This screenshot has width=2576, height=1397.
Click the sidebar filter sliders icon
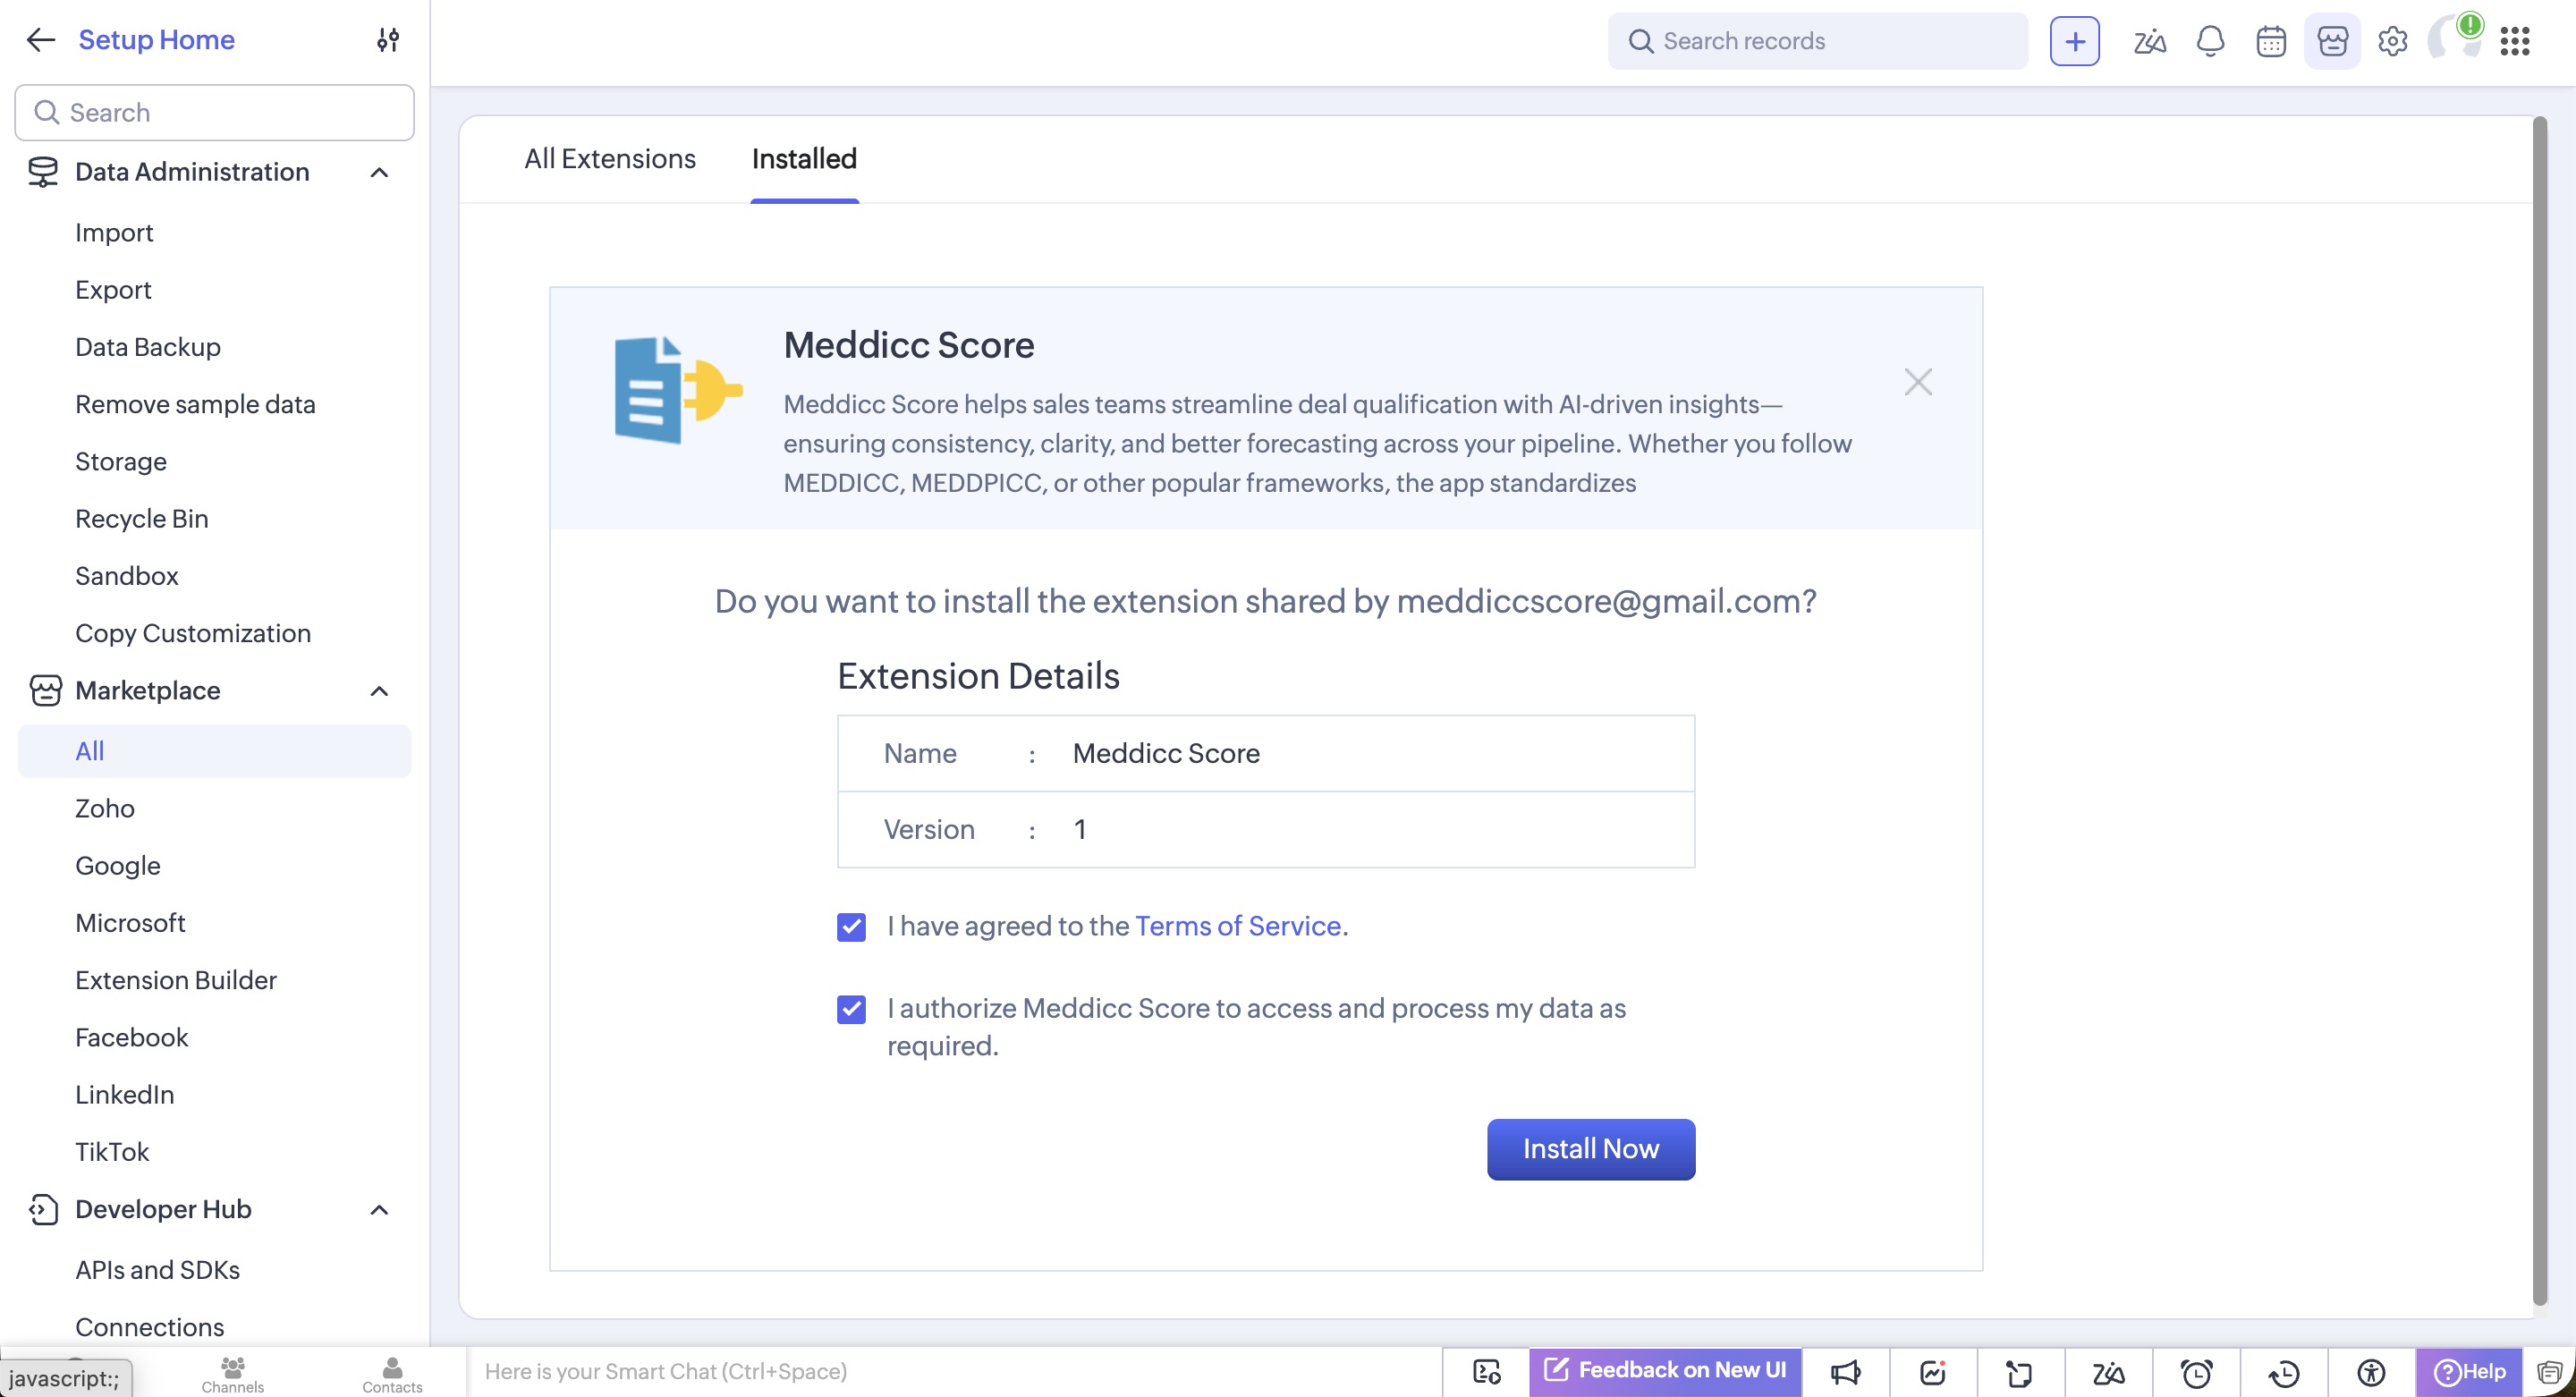[388, 40]
